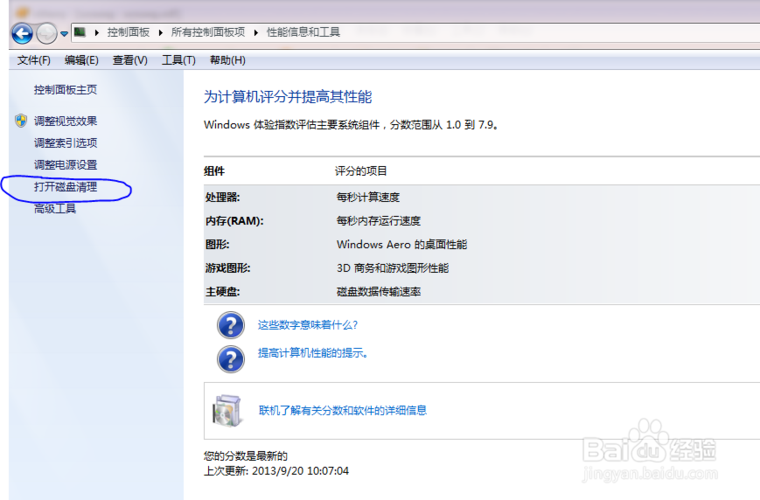Click the 评分的项目 column header

[x=361, y=171]
